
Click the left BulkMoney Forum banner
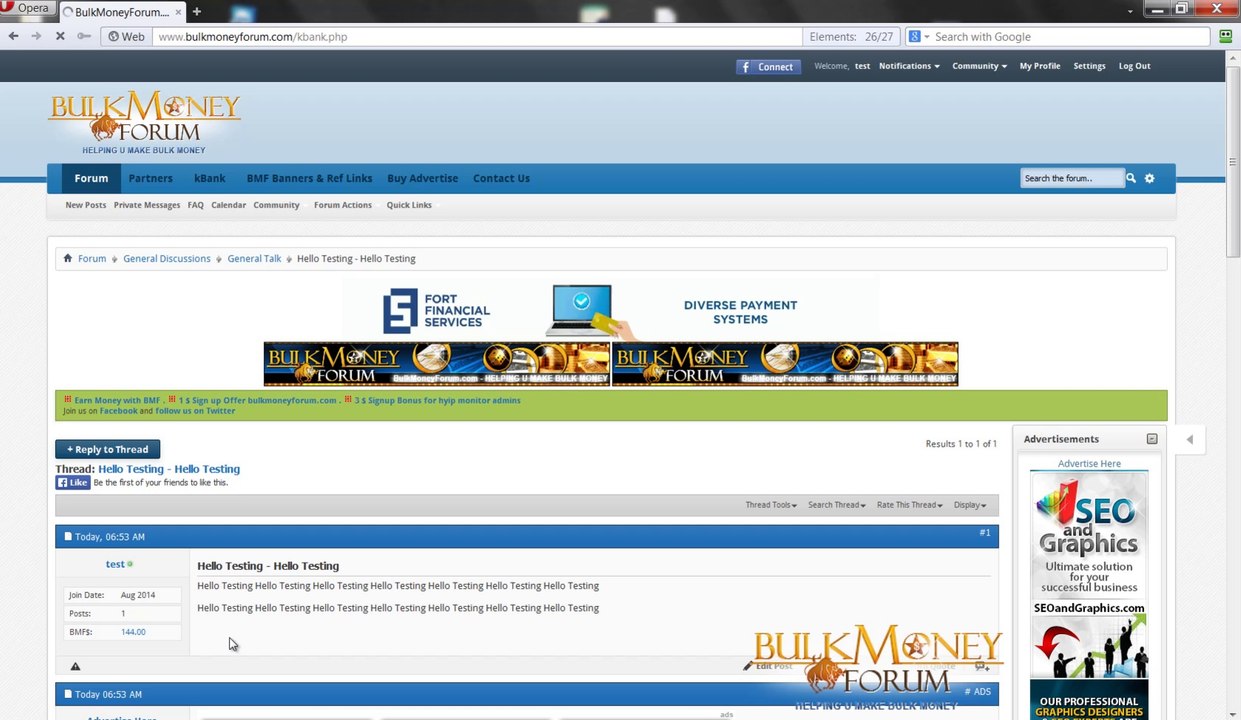click(x=436, y=364)
